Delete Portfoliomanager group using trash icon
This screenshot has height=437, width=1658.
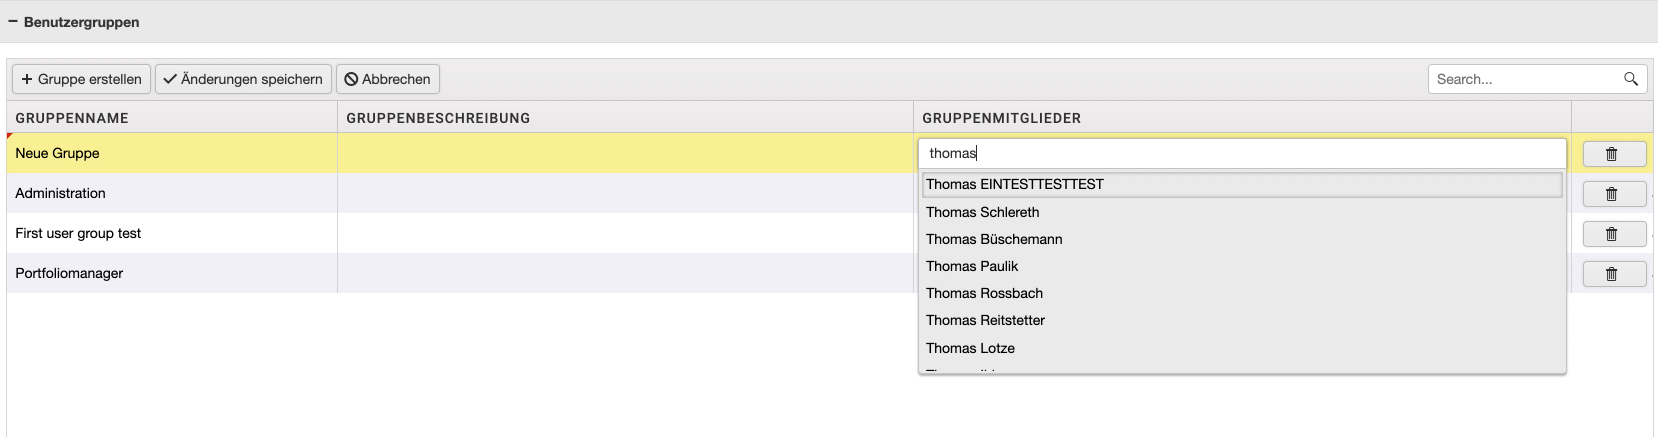1613,274
